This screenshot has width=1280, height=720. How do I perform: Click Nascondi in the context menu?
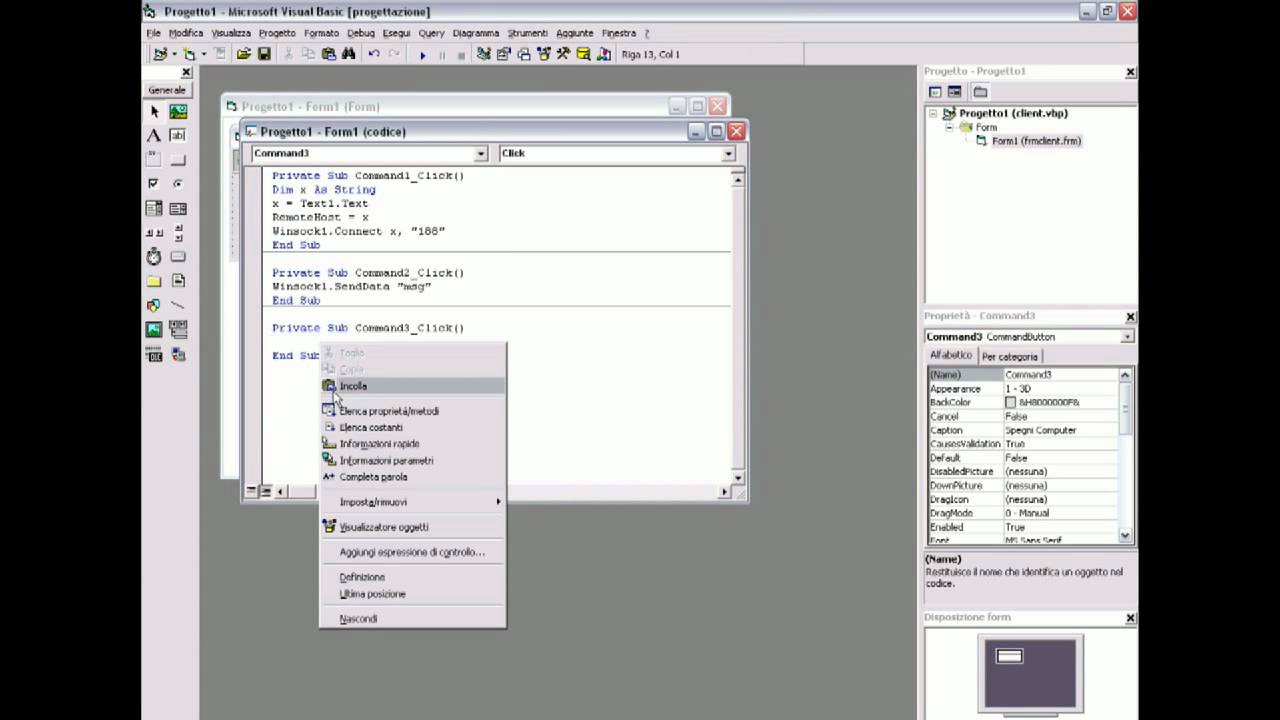pos(413,619)
